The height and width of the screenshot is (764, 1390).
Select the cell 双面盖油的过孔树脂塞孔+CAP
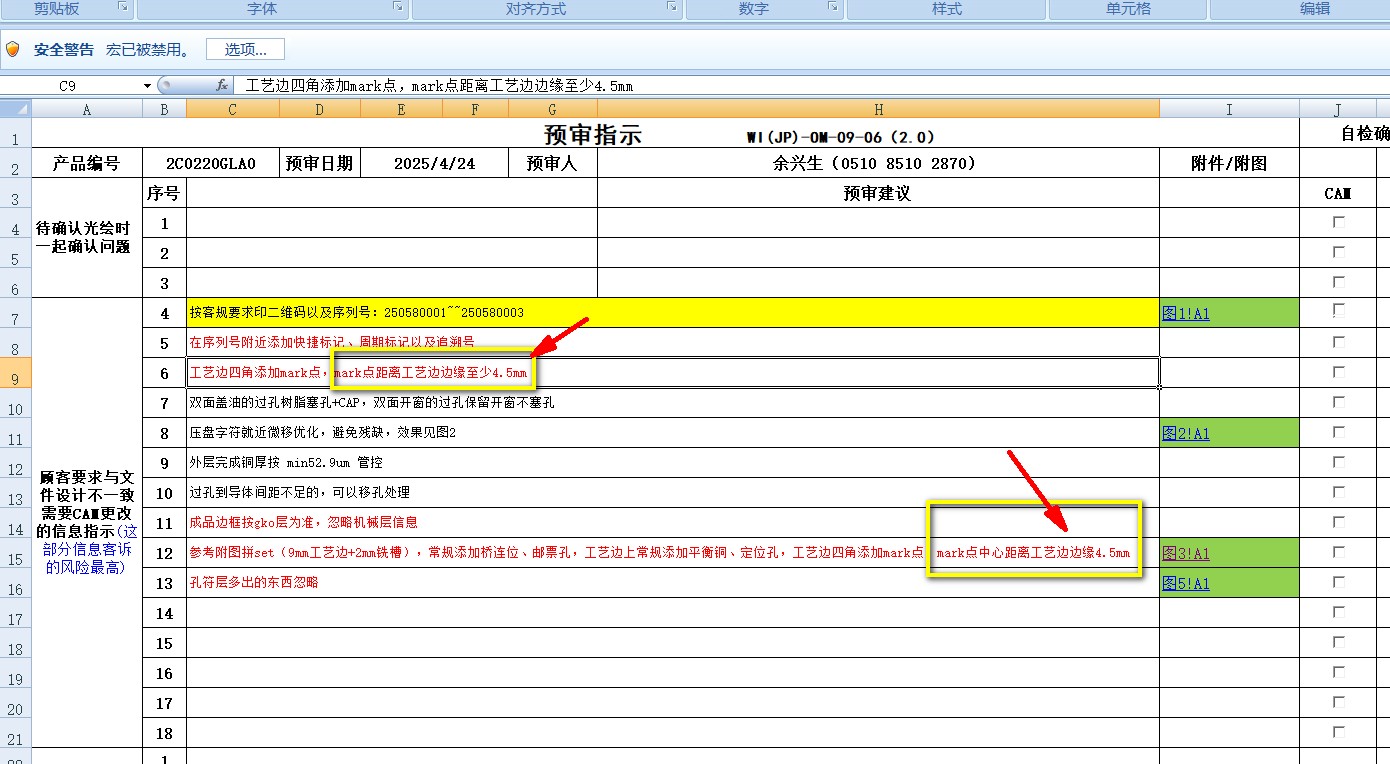673,403
